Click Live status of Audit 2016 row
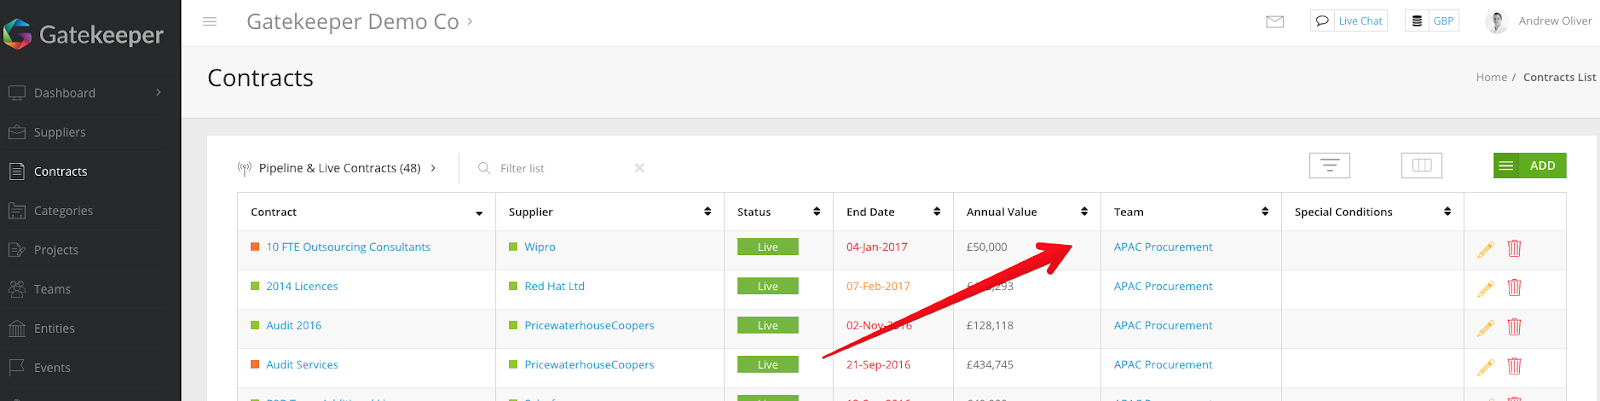 (768, 325)
